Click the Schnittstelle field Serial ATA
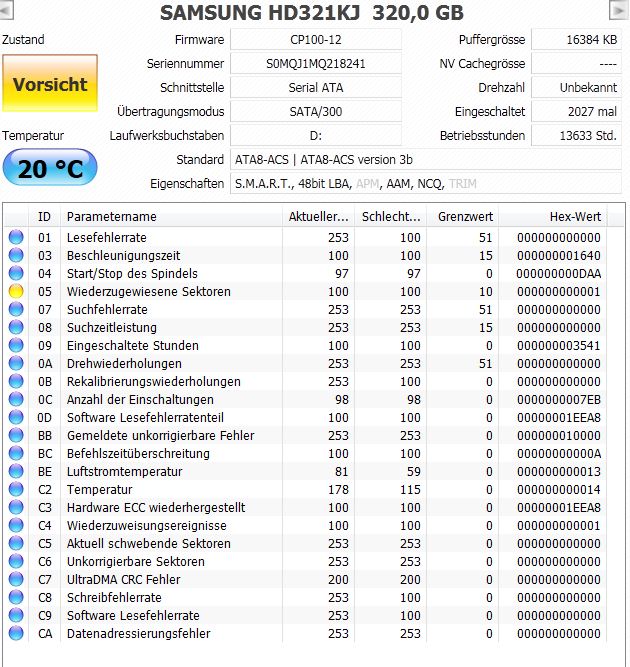The width and height of the screenshot is (630, 667). 316,88
